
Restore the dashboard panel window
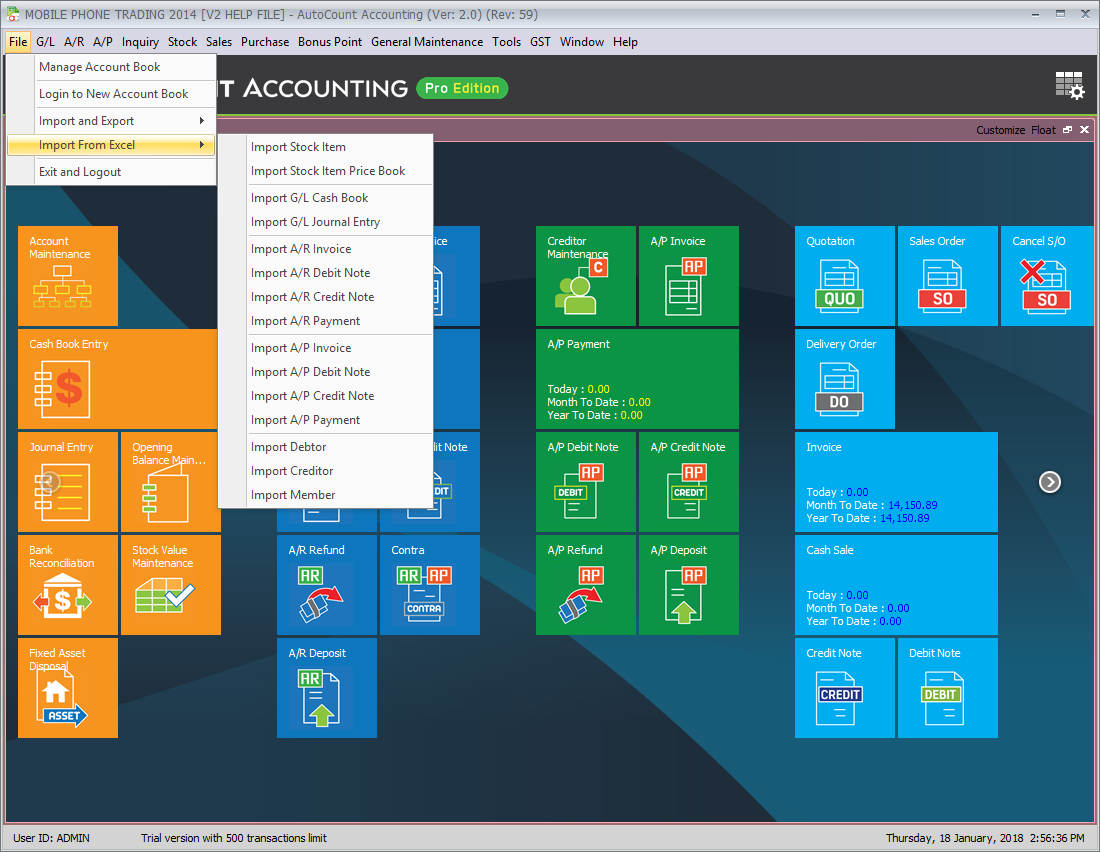click(x=1068, y=130)
